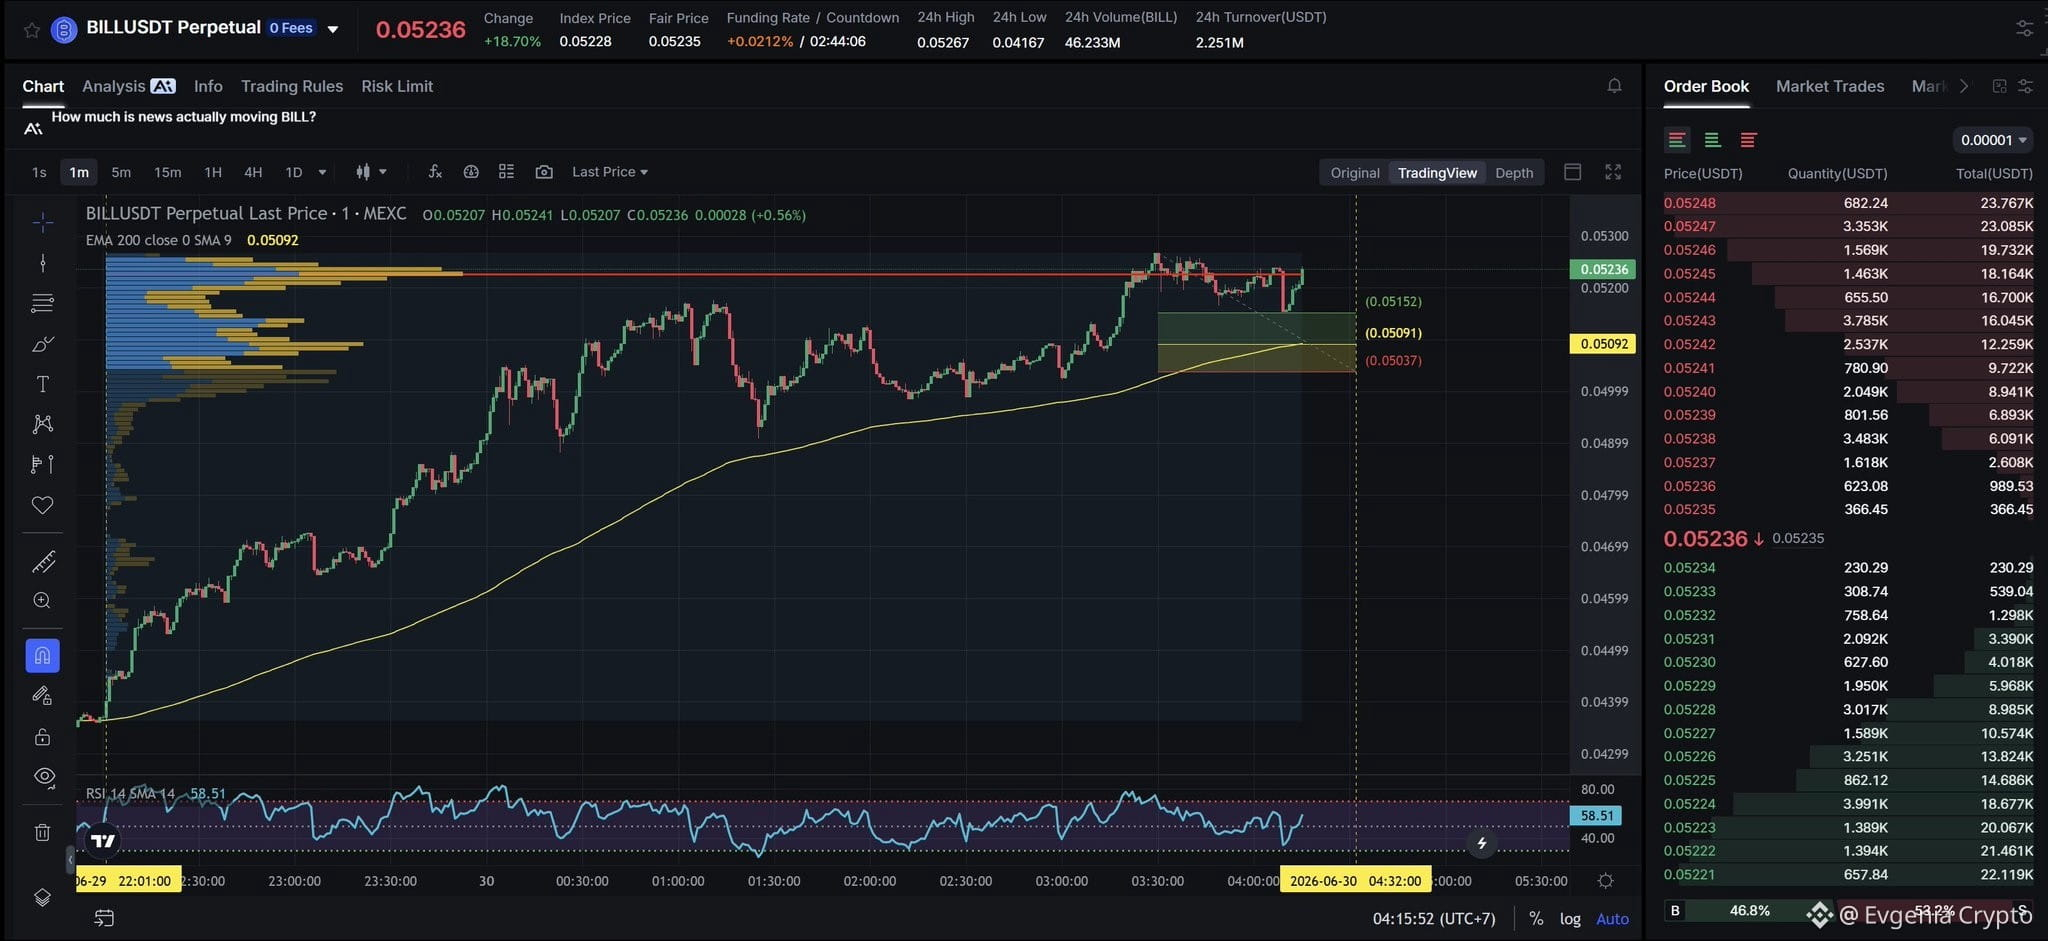The width and height of the screenshot is (2048, 941).
Task: Toggle hide all drawings eye
Action: point(43,776)
